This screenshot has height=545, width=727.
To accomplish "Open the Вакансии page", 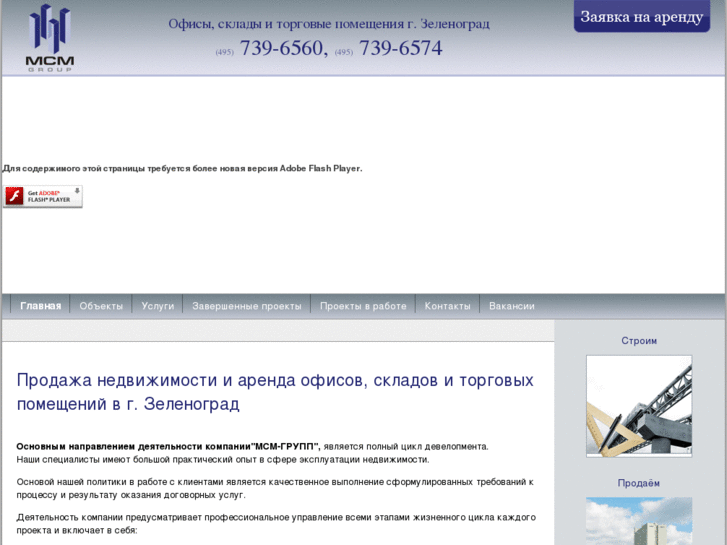I will [x=512, y=306].
